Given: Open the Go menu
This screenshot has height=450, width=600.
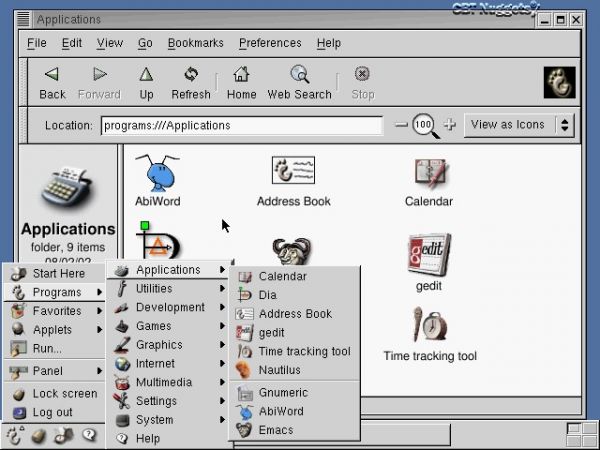Looking at the screenshot, I should tap(145, 43).
